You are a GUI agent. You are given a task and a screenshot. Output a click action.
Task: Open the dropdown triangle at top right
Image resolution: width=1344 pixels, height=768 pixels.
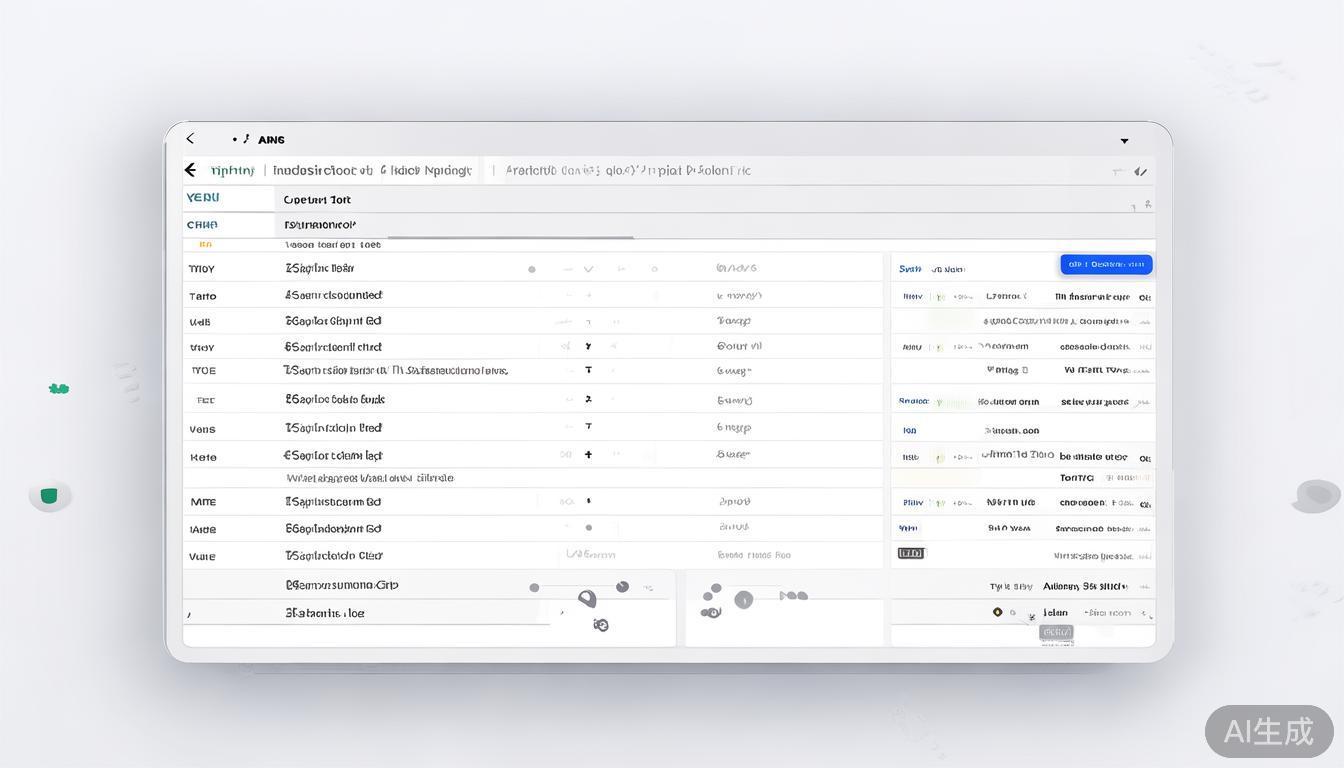click(1124, 141)
